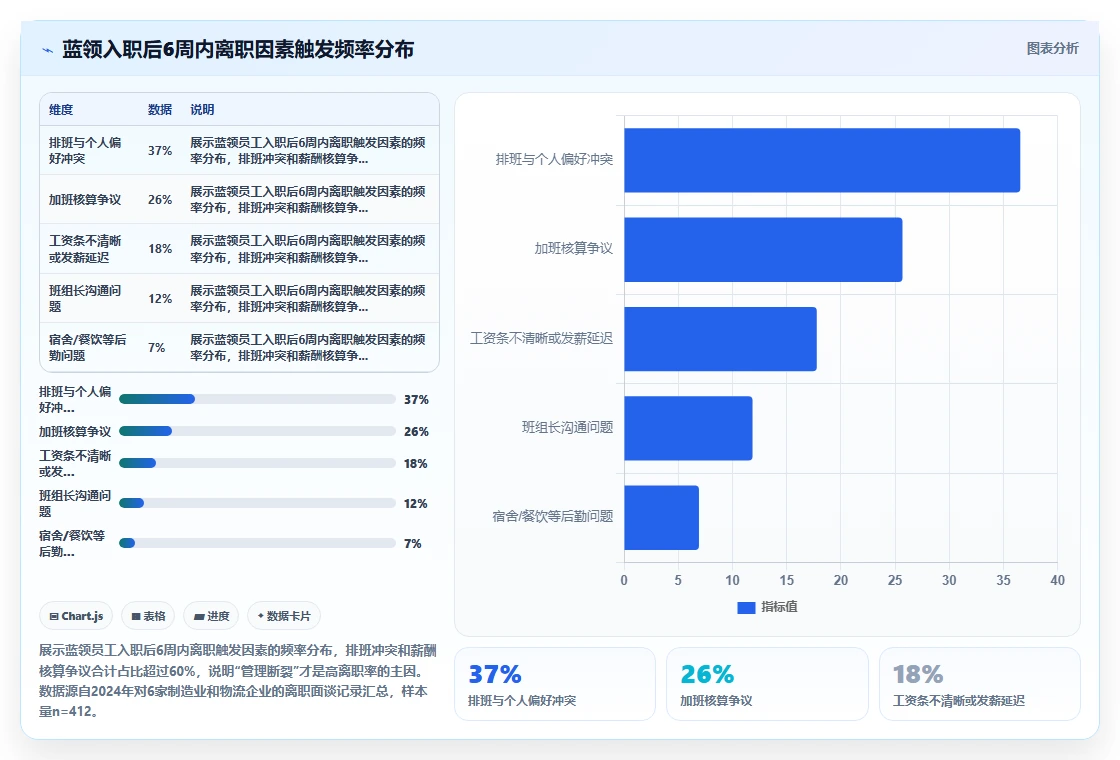This screenshot has width=1120, height=760.
Task: Click 宿舍/餐饮等后勤问题 in the table
Action: 87,347
